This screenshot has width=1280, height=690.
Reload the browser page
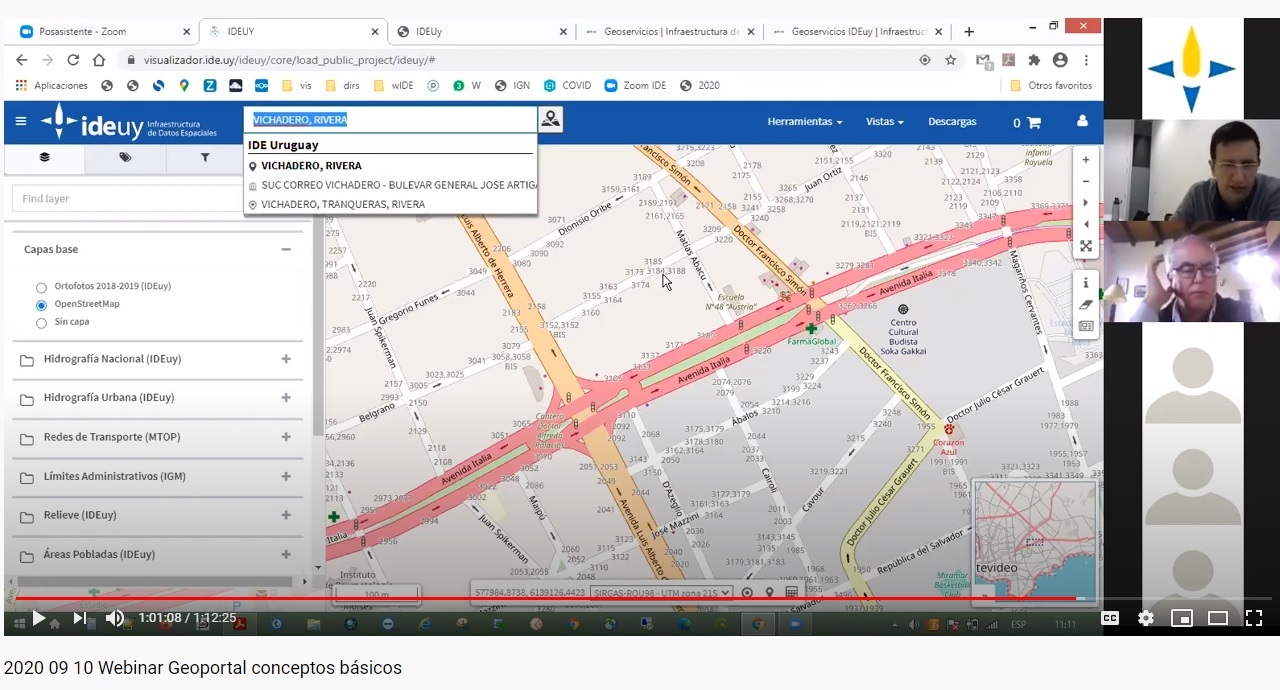(x=73, y=60)
